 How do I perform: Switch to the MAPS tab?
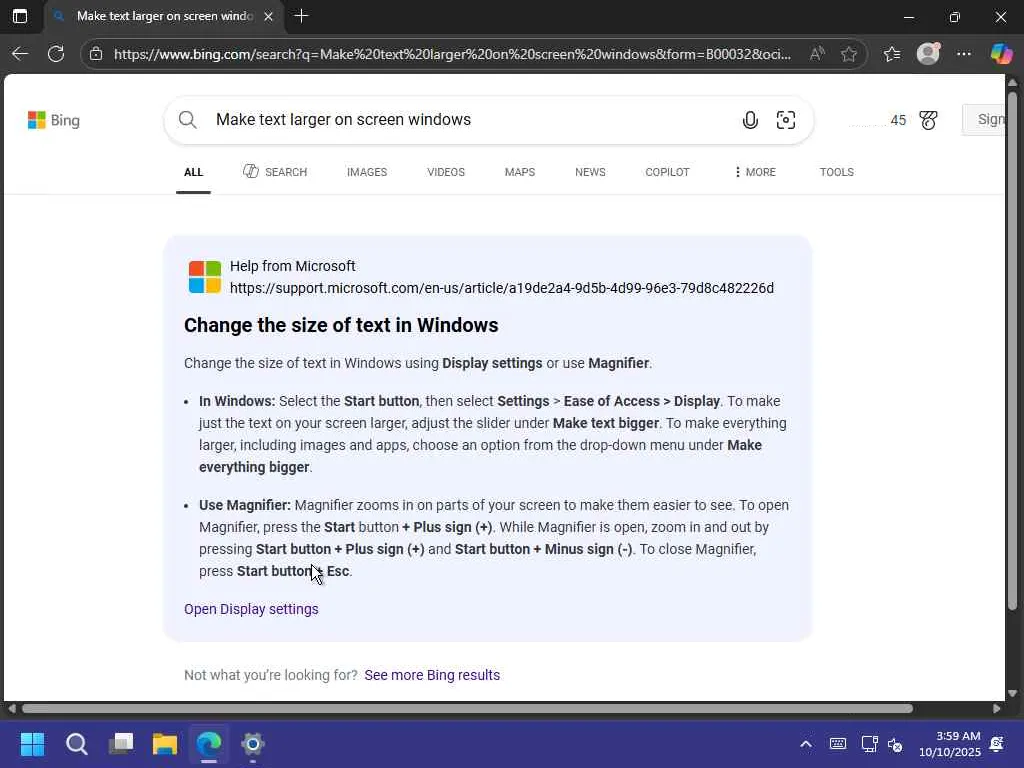[520, 172]
